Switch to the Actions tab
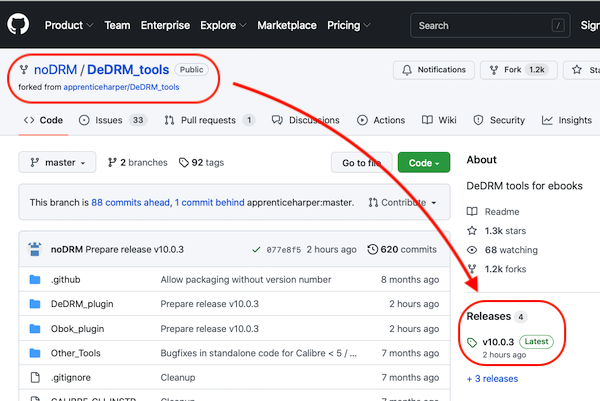Image resolution: width=600 pixels, height=401 pixels. click(x=381, y=120)
